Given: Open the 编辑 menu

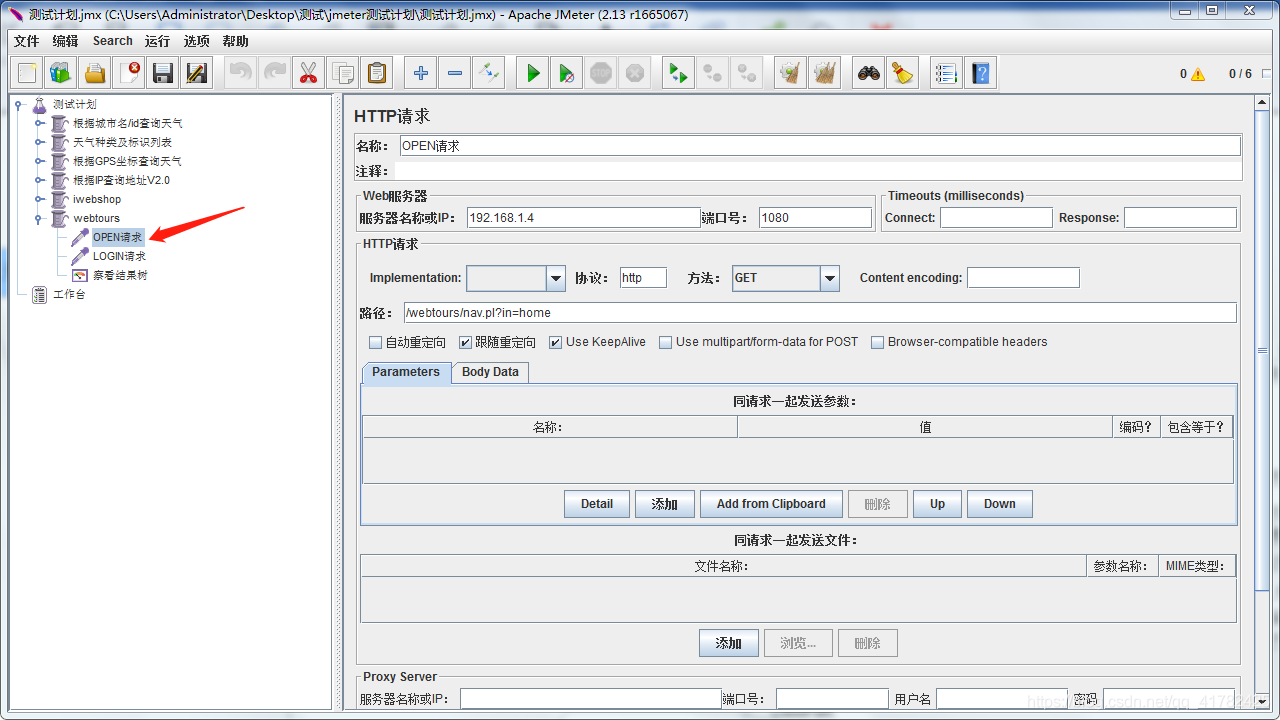Looking at the screenshot, I should [x=65, y=41].
